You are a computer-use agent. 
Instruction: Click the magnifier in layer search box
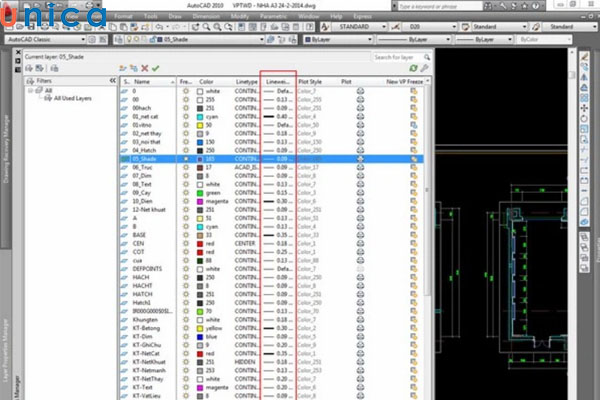[427, 57]
